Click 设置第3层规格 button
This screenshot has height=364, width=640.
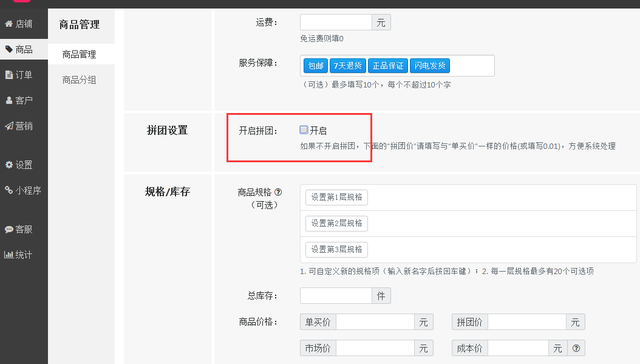pyautogui.click(x=336, y=249)
